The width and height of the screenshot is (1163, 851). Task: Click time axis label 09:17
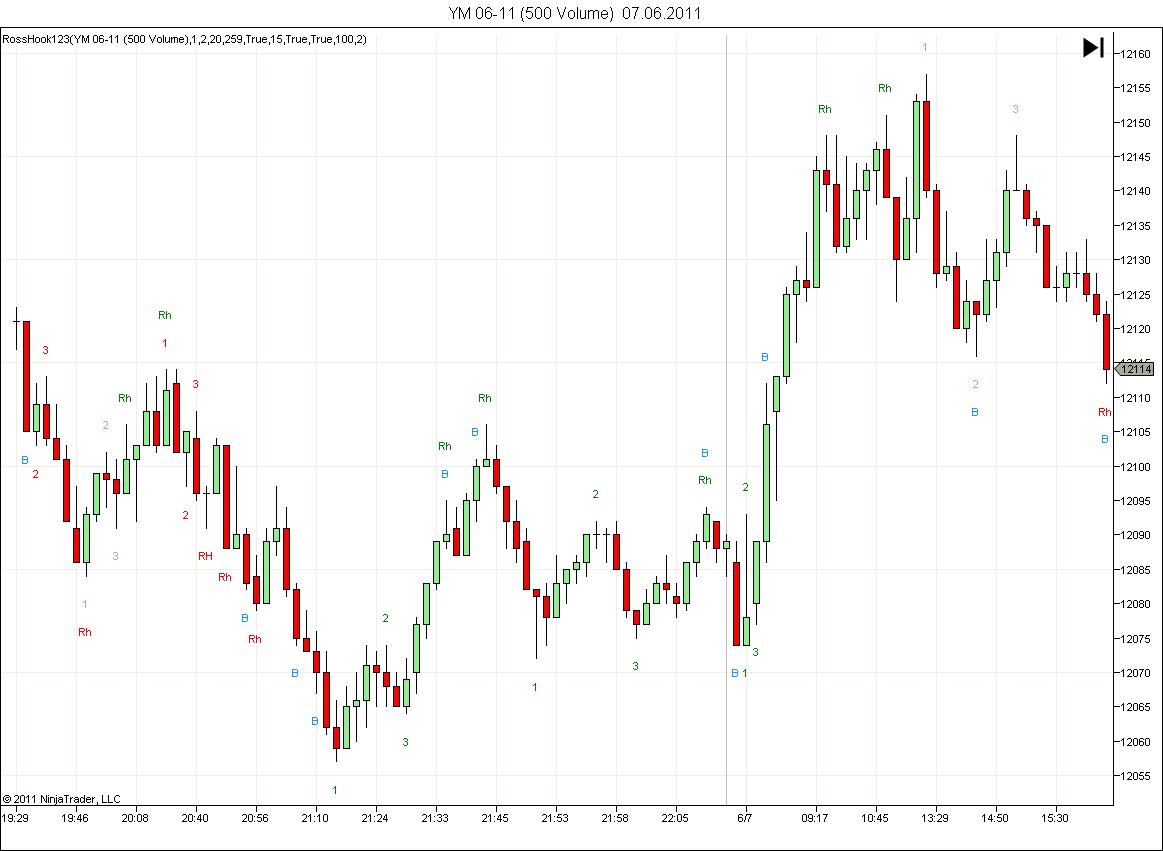click(x=815, y=818)
